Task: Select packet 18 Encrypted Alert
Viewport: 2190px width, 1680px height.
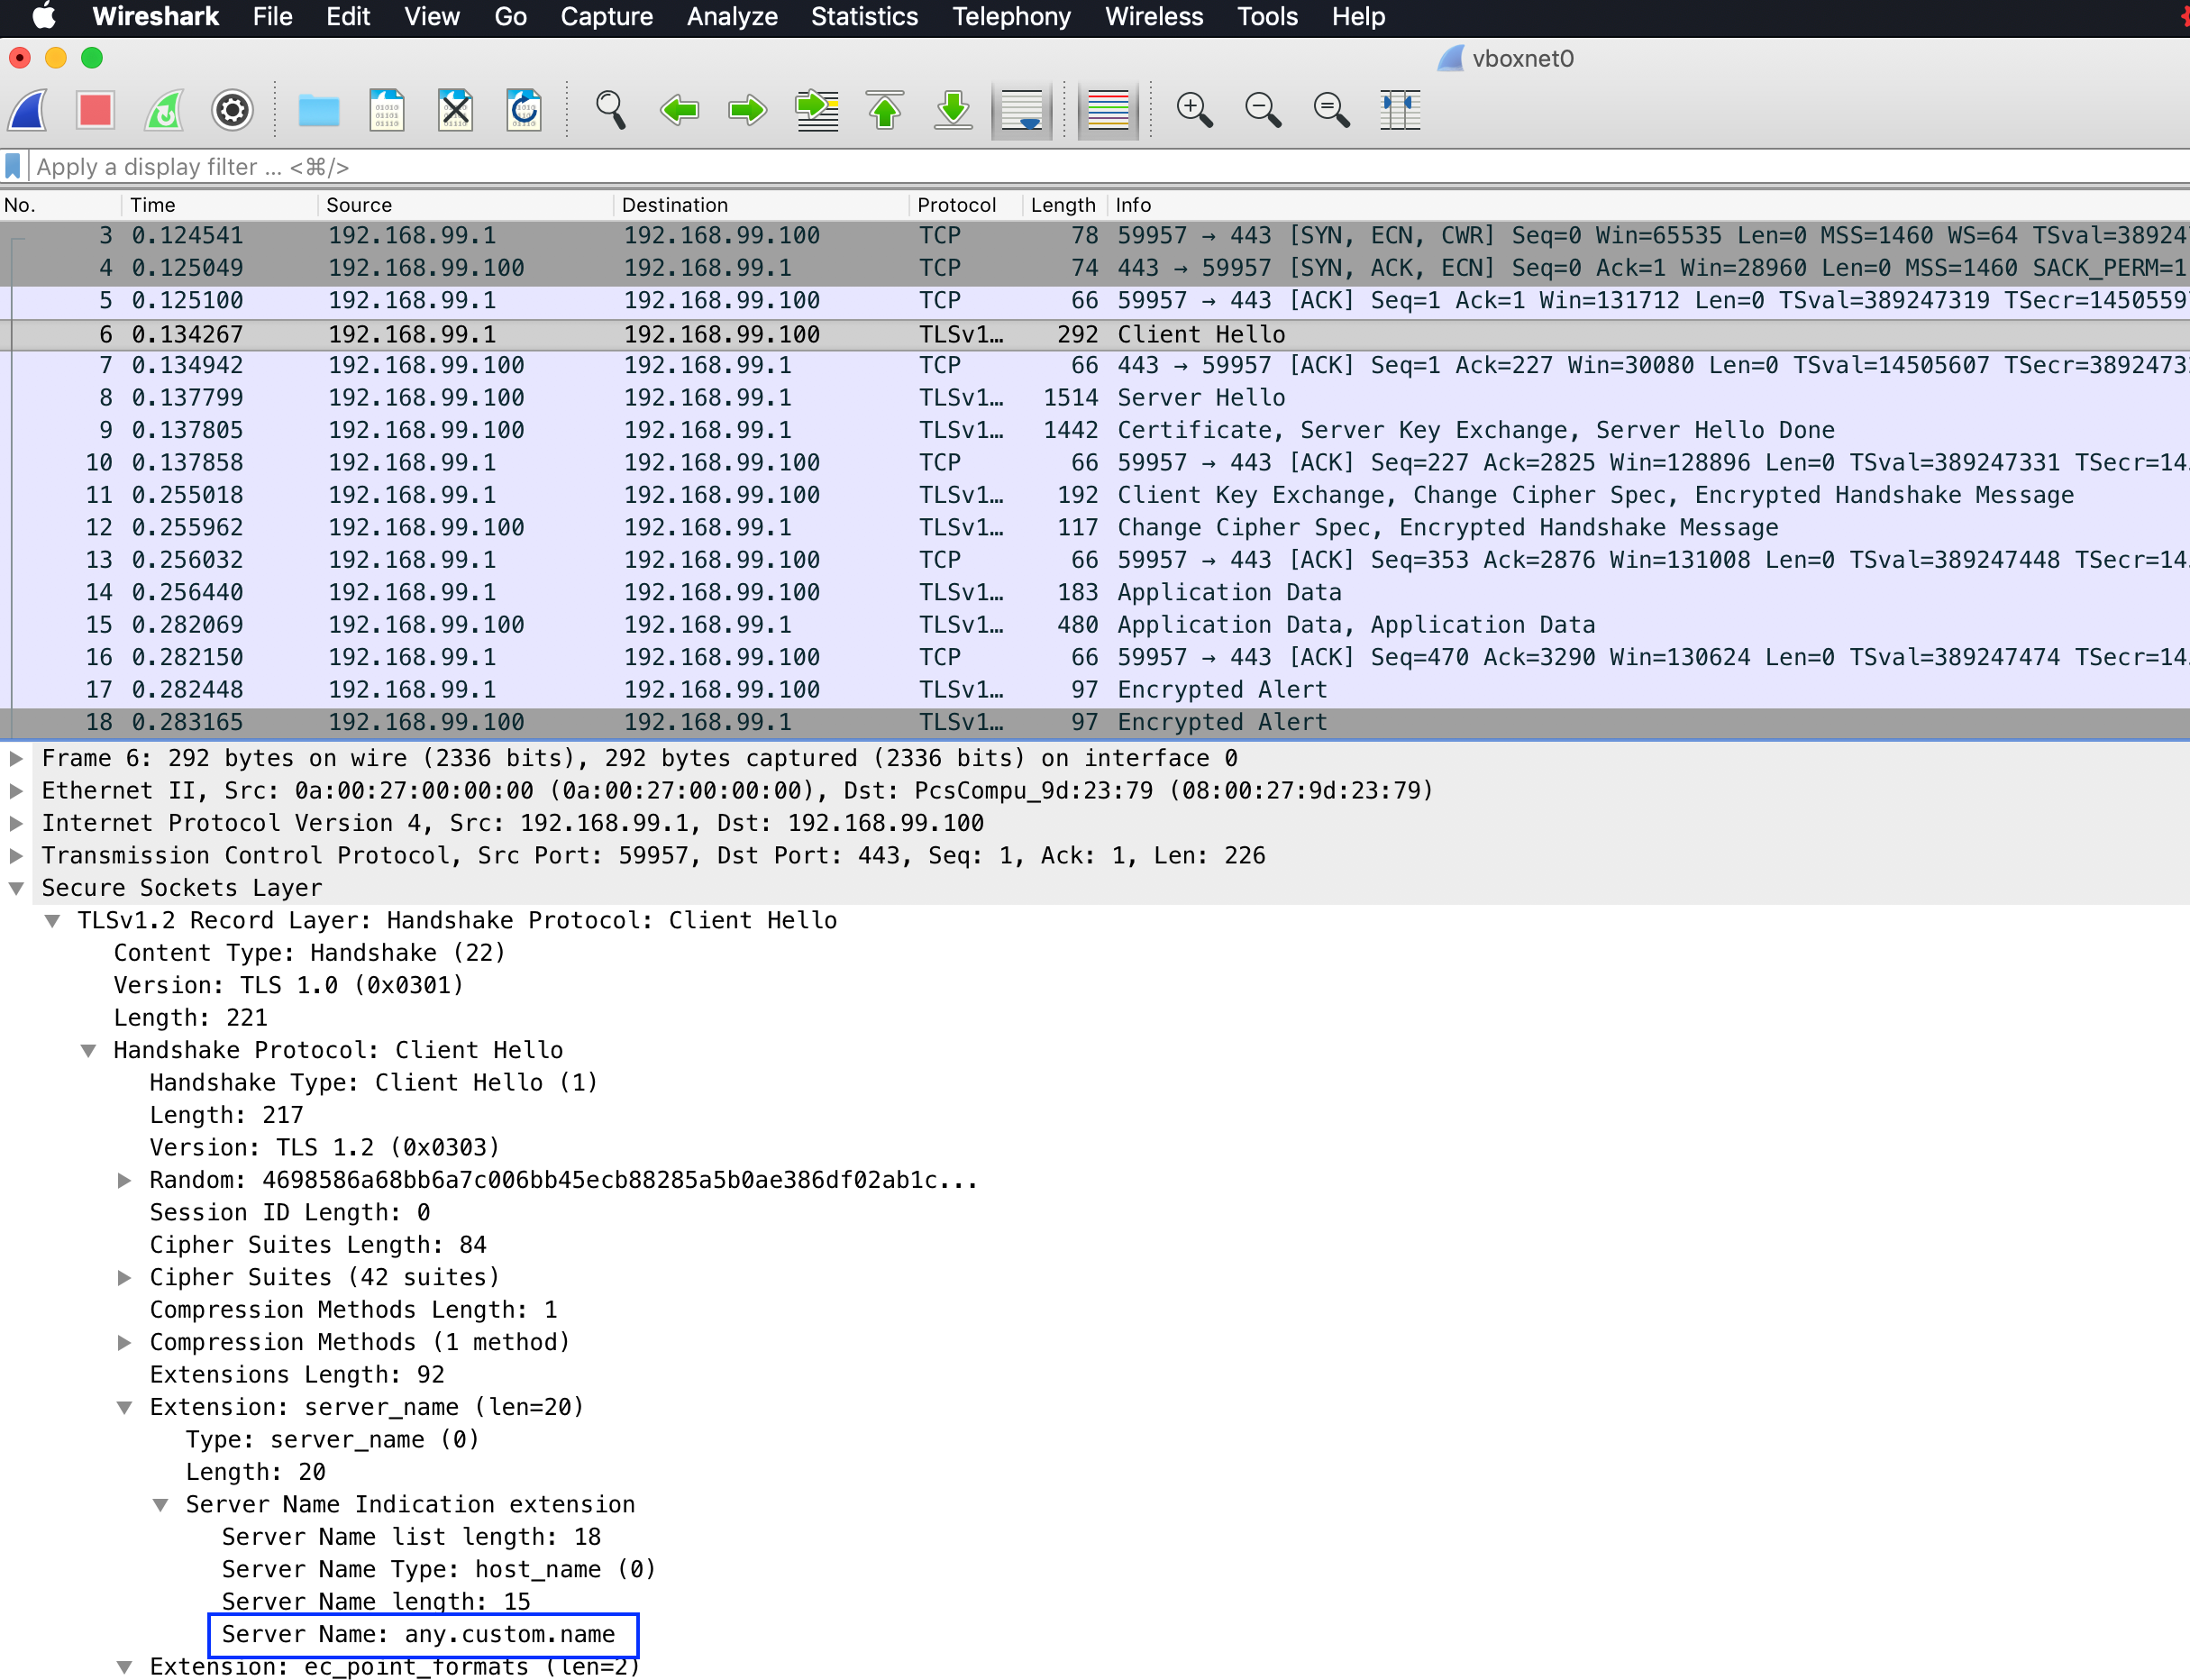Action: pyautogui.click(x=1095, y=722)
